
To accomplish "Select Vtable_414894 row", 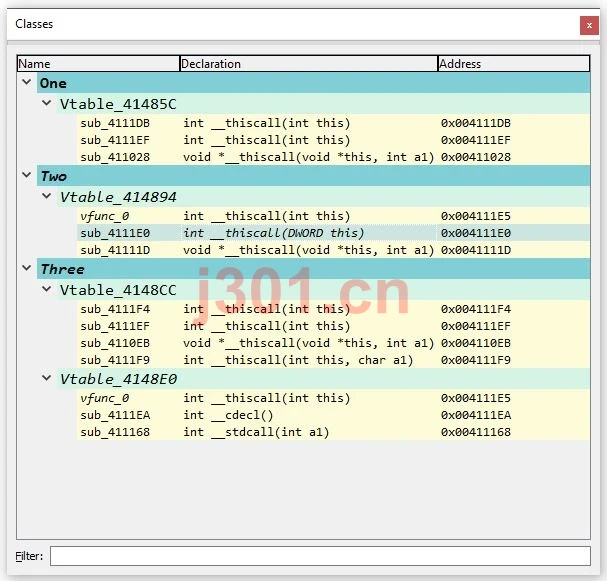I will click(324, 197).
